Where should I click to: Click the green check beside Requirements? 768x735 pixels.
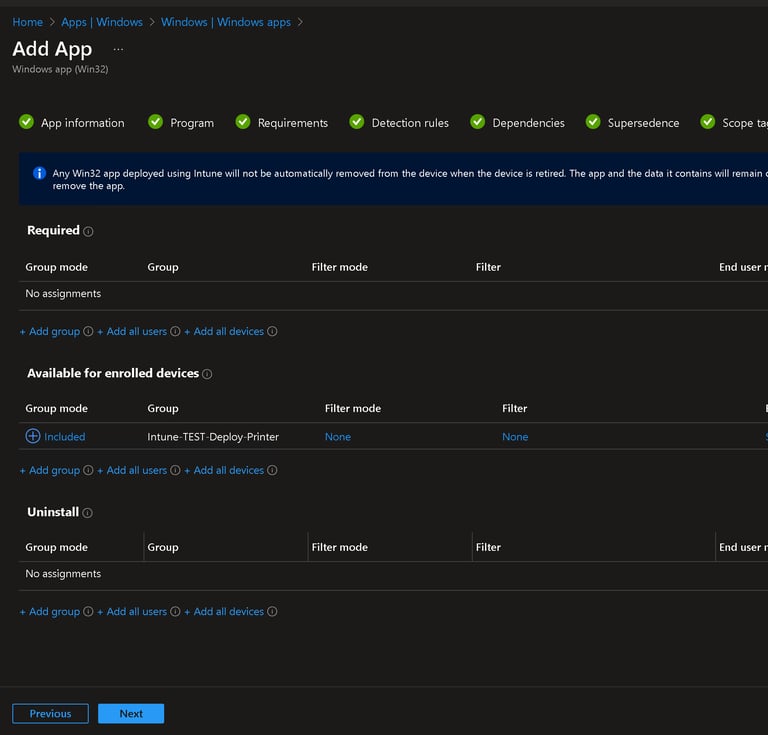(243, 121)
